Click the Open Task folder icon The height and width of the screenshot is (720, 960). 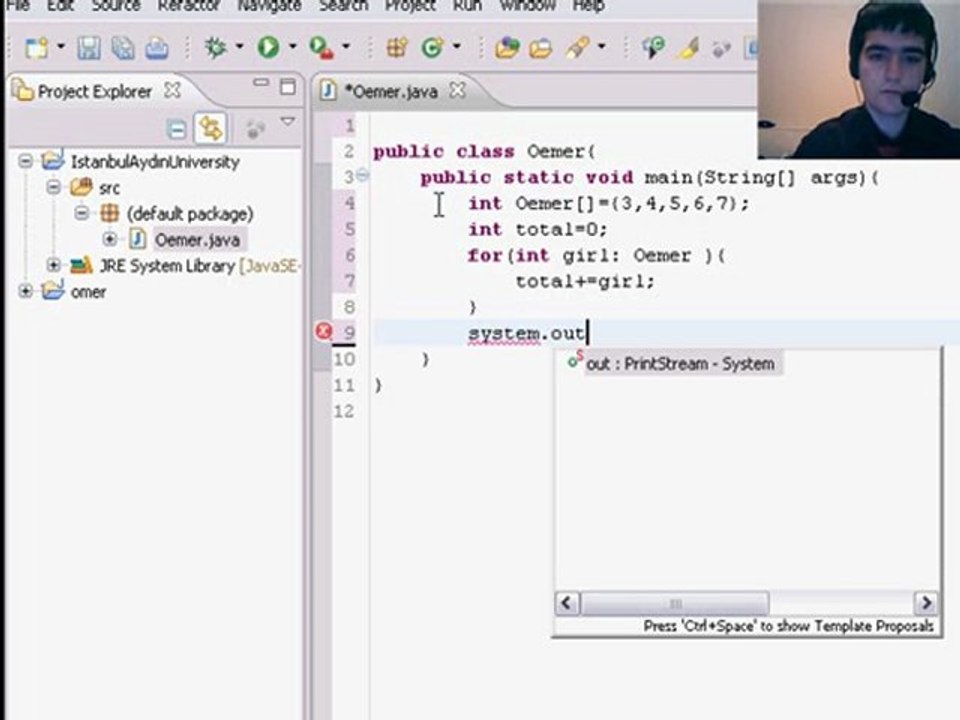(541, 47)
